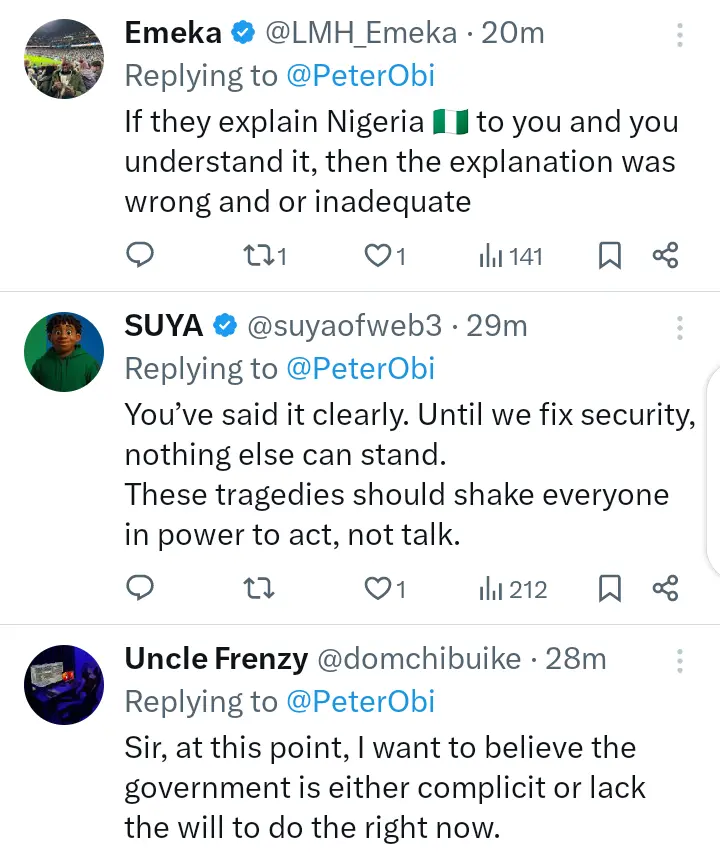Screen dimensions: 720x857
Task: Share Emeka's tweet
Action: pyautogui.click(x=666, y=256)
